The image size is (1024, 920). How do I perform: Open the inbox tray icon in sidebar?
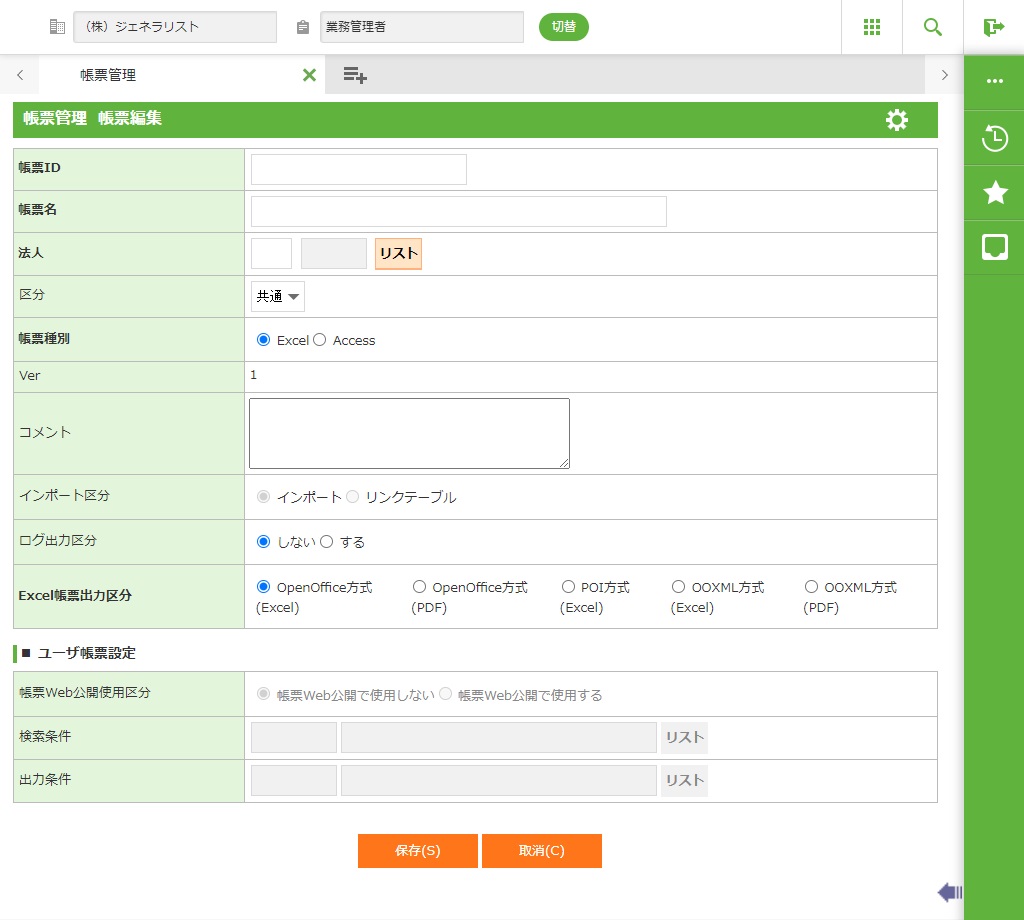994,247
